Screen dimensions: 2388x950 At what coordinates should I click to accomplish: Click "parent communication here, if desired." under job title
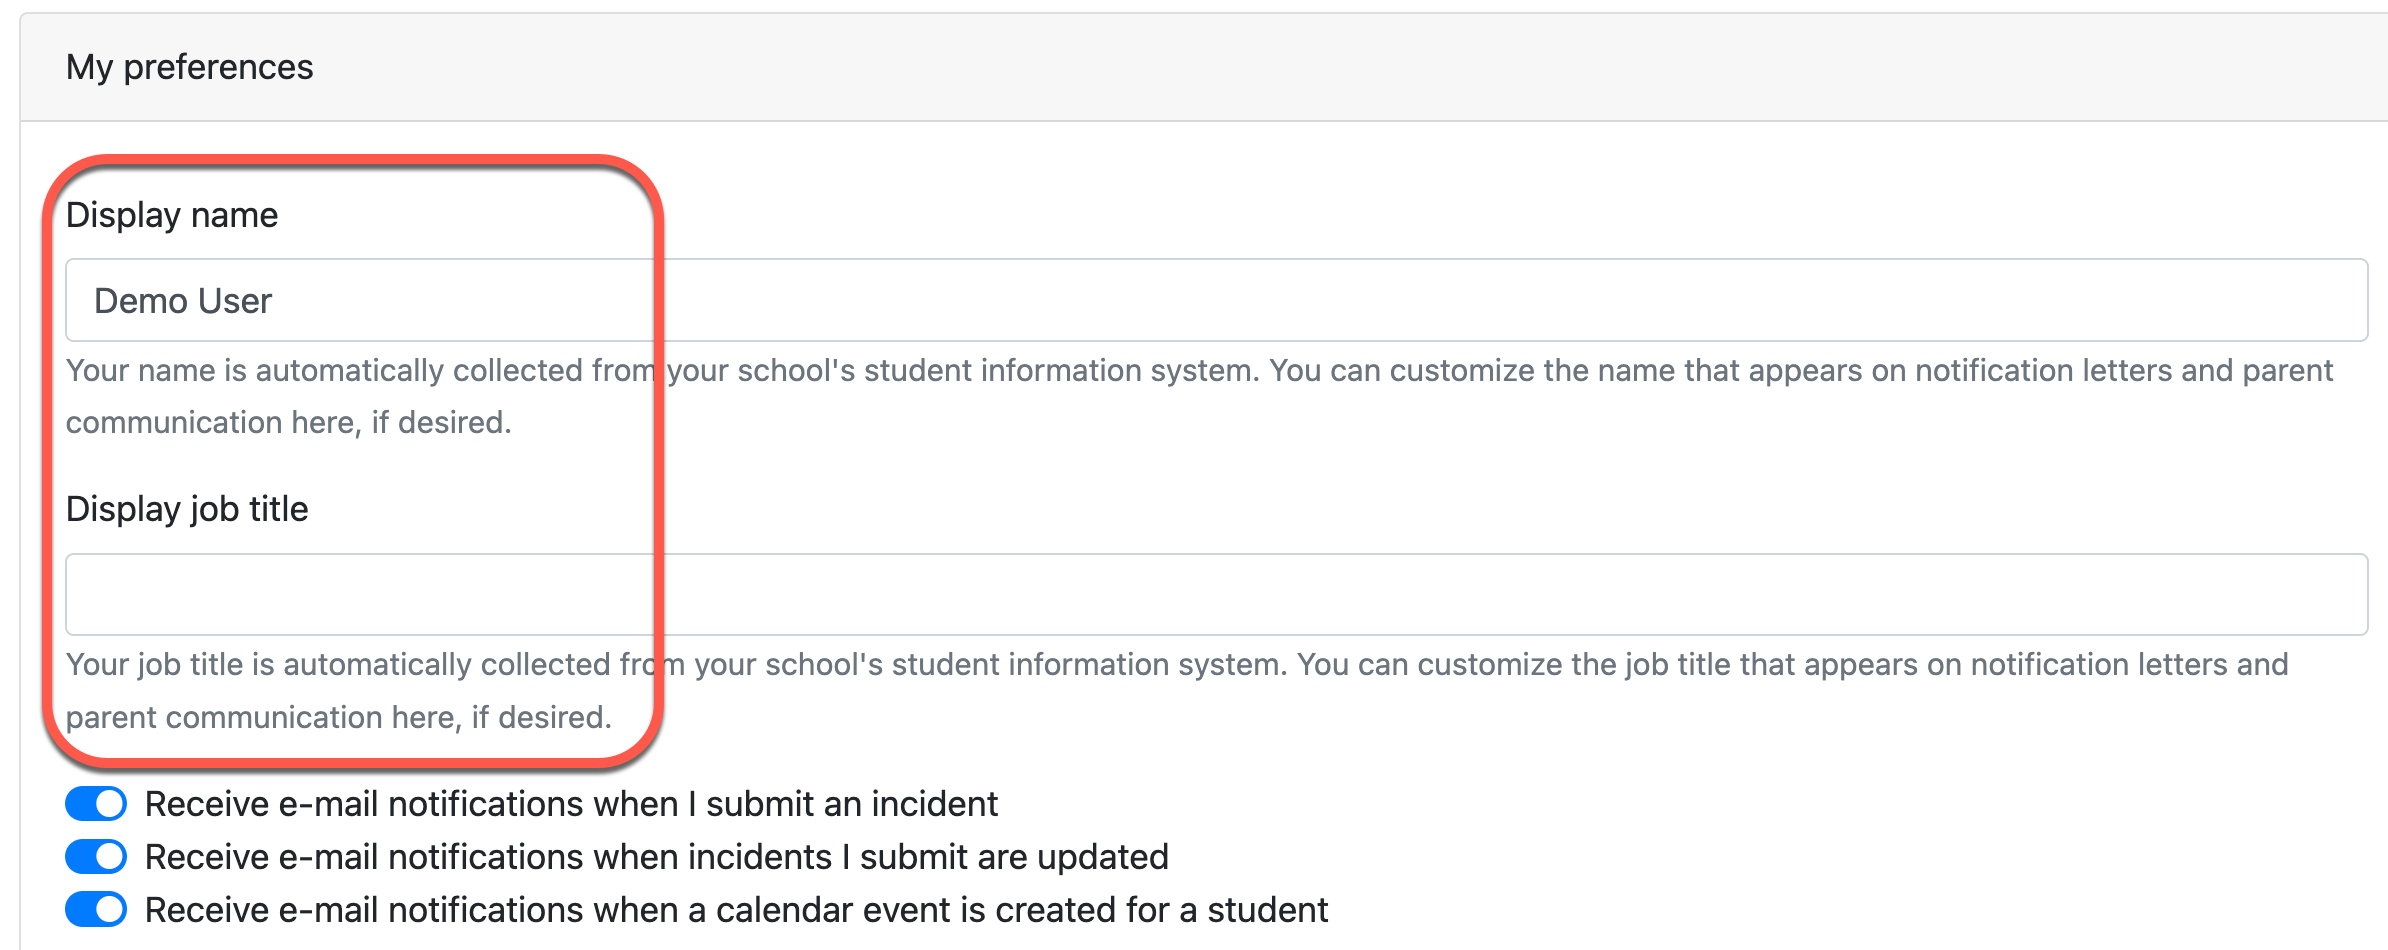coord(338,718)
